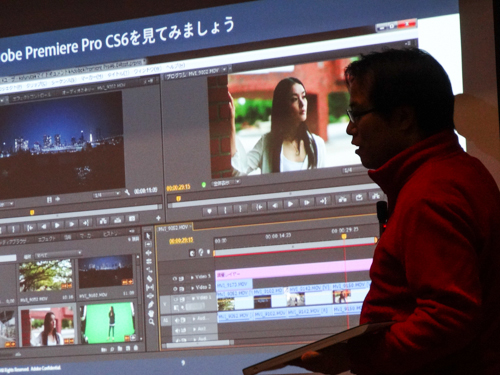
Task: Expand the Video 3 track triangle
Action: click(x=192, y=277)
